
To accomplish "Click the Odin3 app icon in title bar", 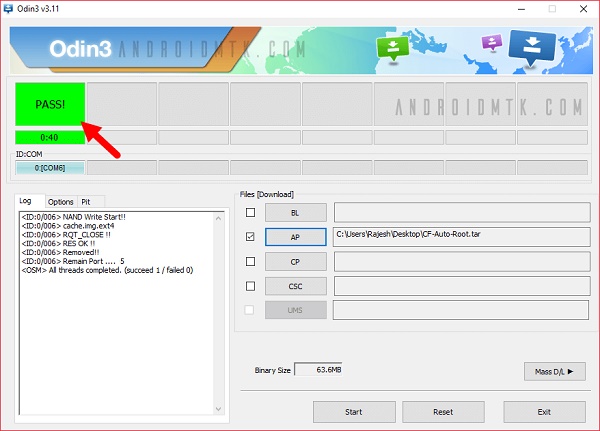I will coord(8,8).
